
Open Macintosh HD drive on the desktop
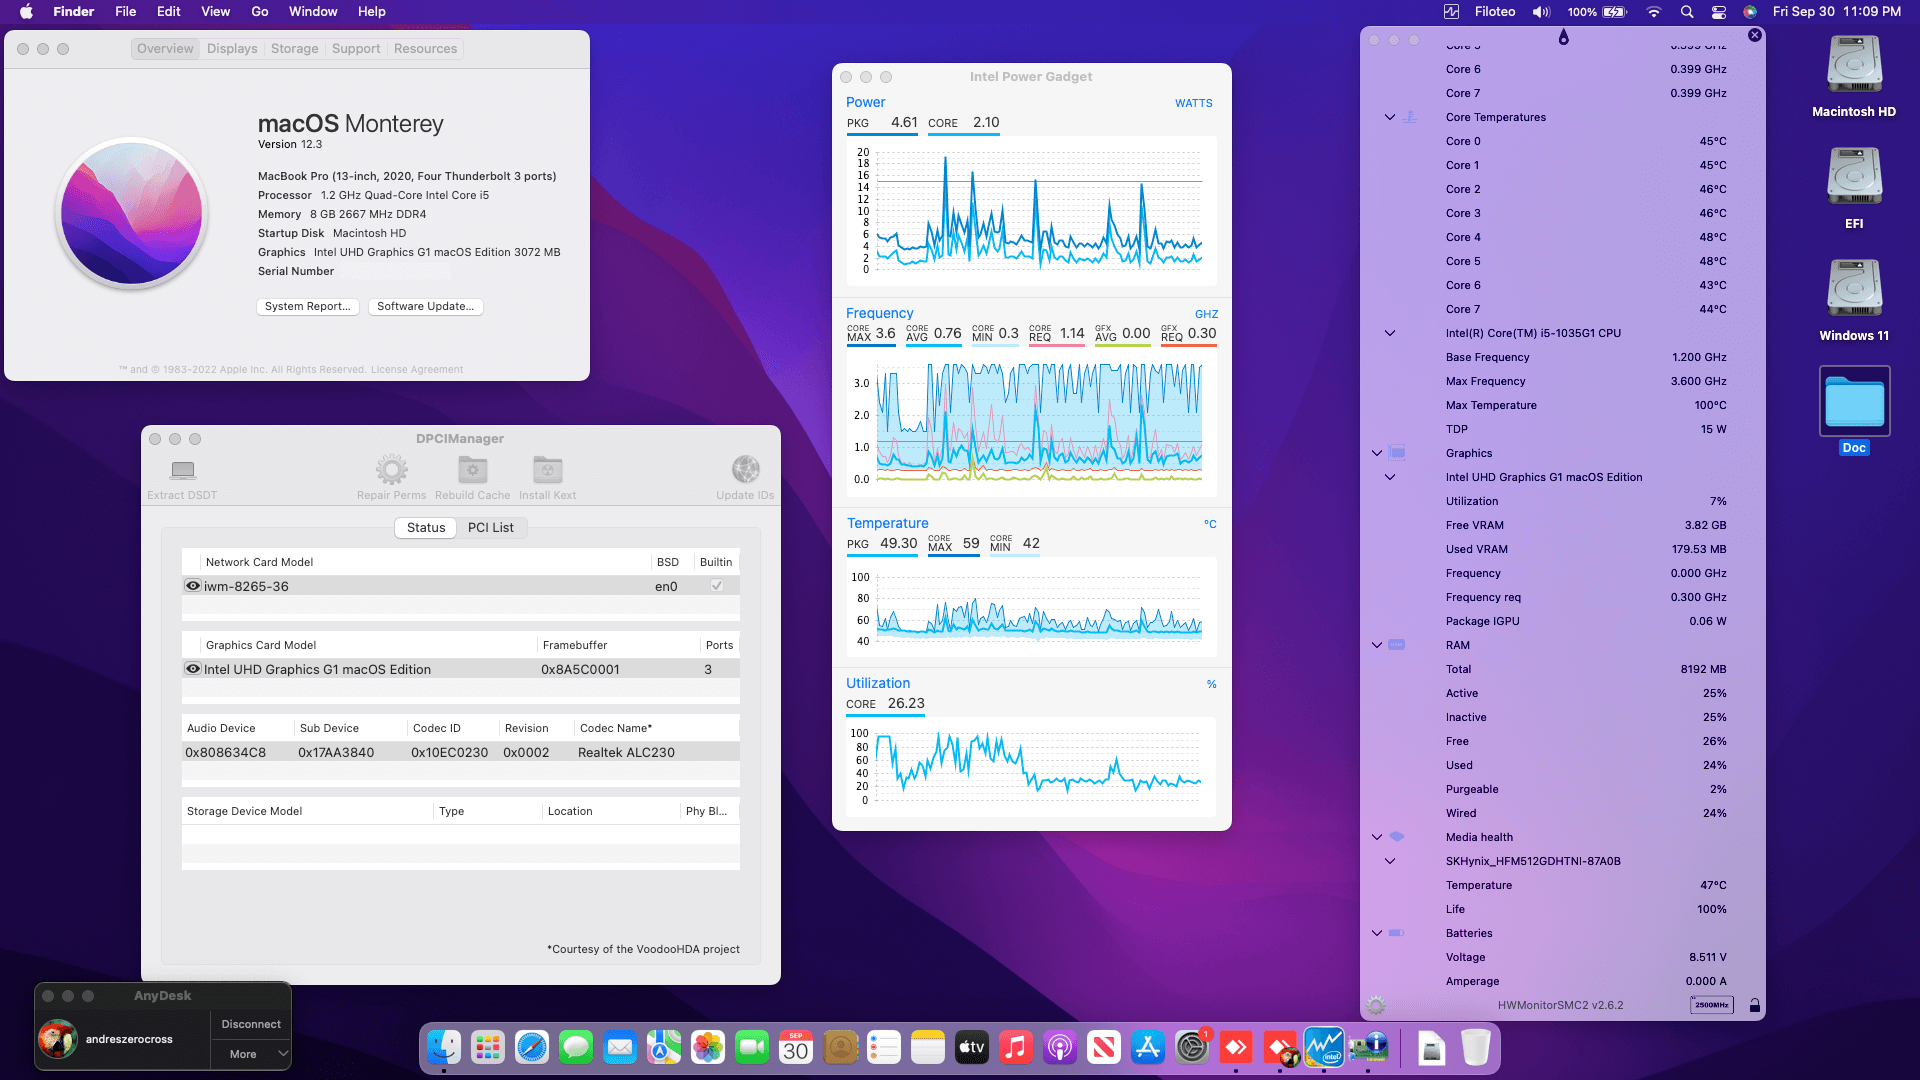click(x=1854, y=66)
